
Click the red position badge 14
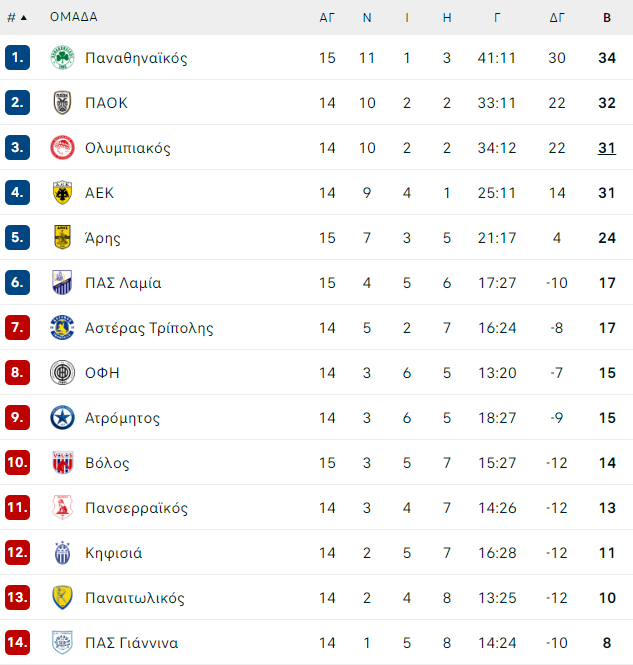[x=17, y=642]
